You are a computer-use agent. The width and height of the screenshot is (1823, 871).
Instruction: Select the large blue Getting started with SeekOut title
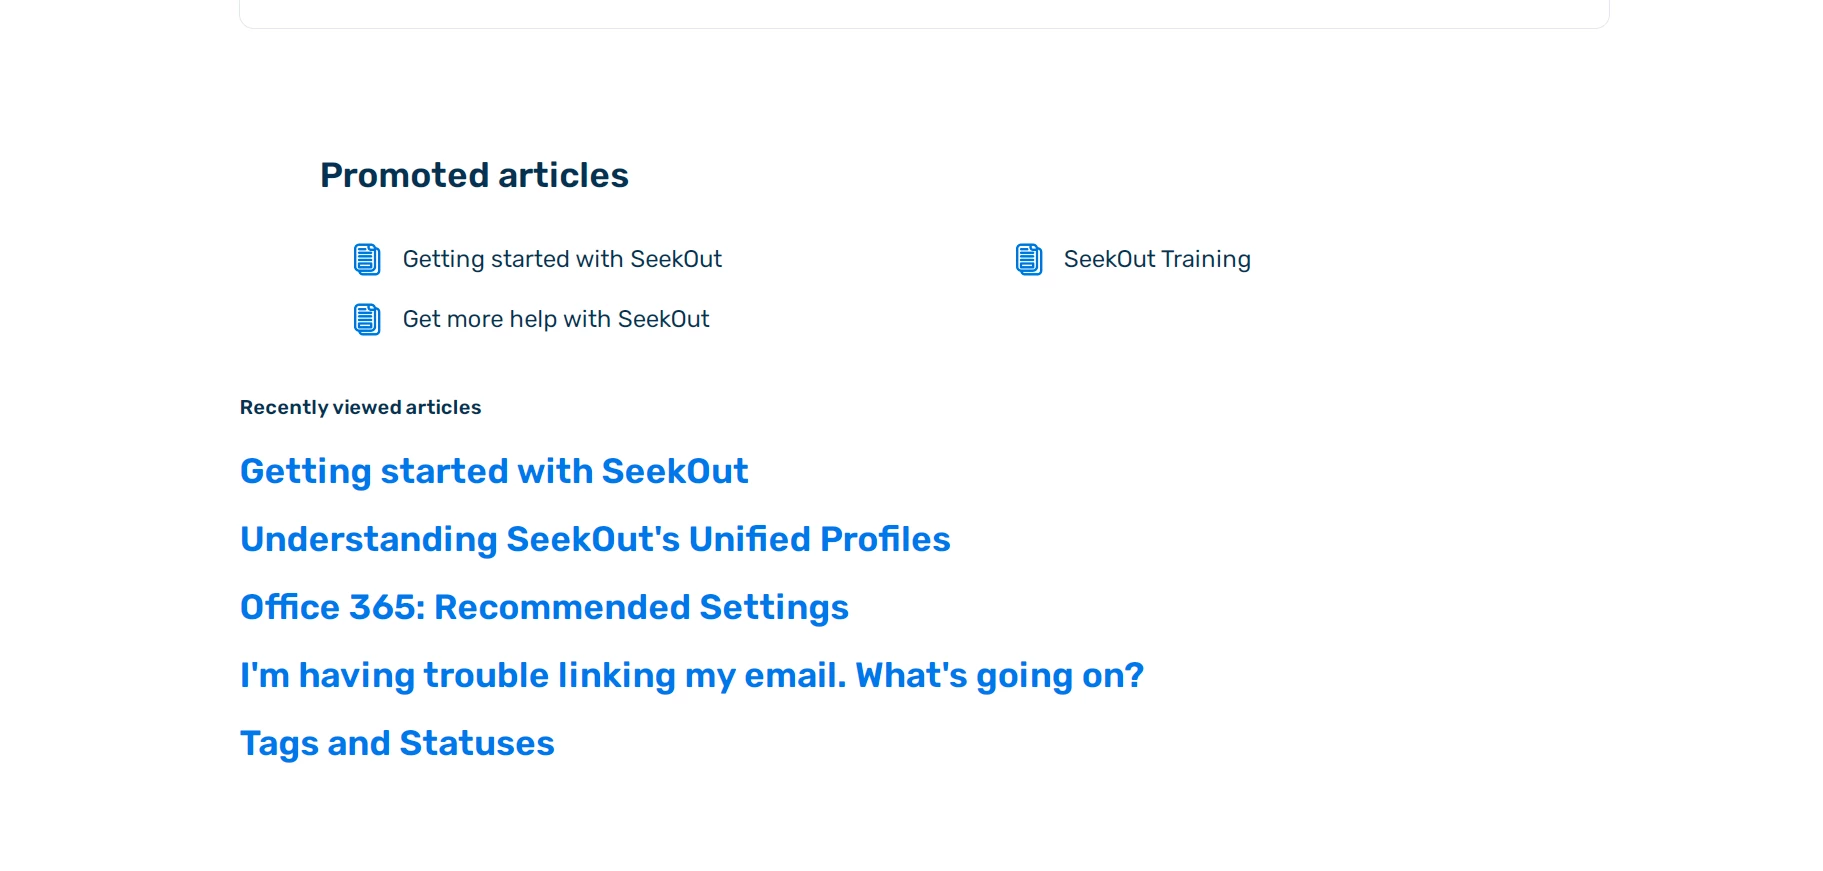[x=494, y=471]
